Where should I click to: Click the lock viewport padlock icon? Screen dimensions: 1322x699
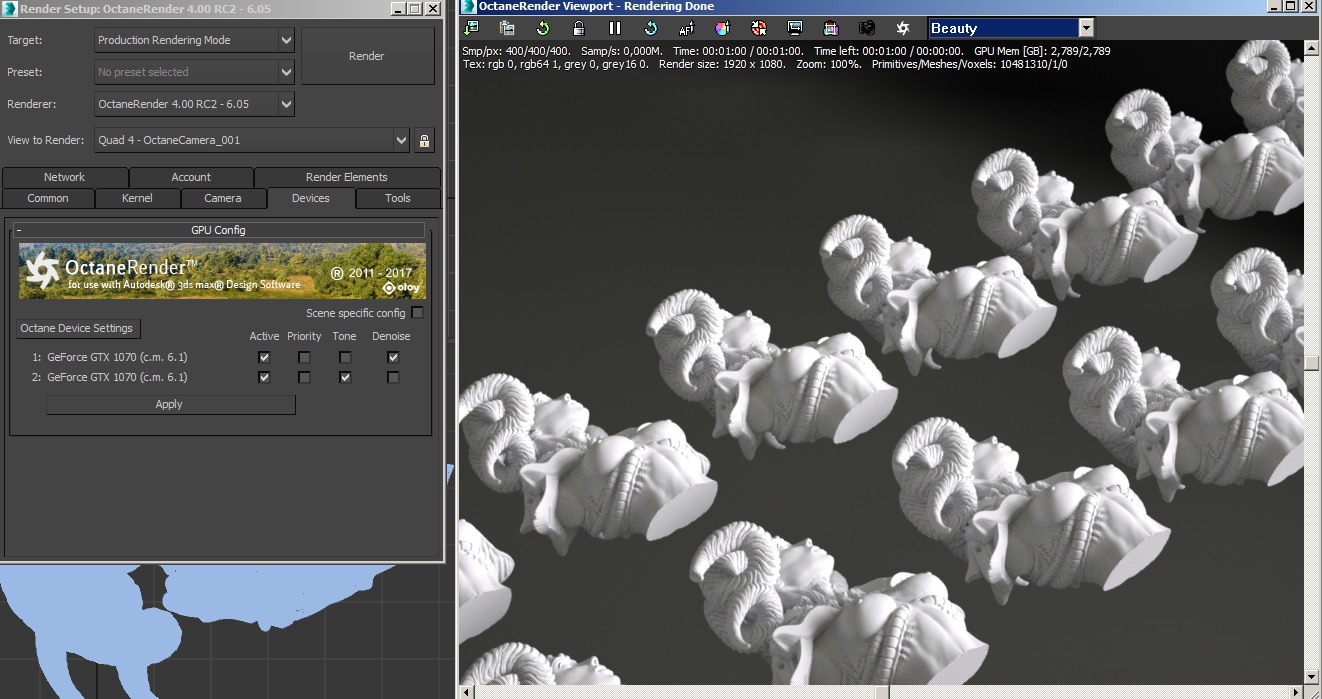(x=579, y=28)
